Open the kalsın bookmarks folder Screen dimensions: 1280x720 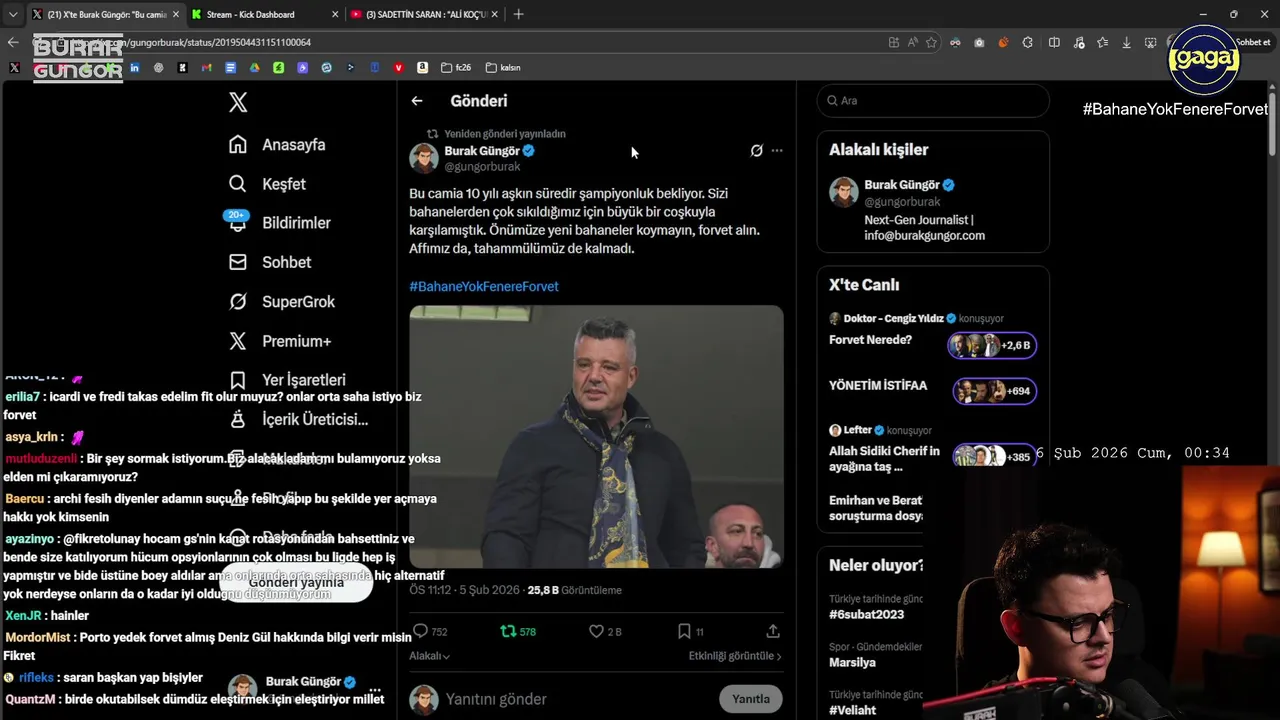(503, 67)
